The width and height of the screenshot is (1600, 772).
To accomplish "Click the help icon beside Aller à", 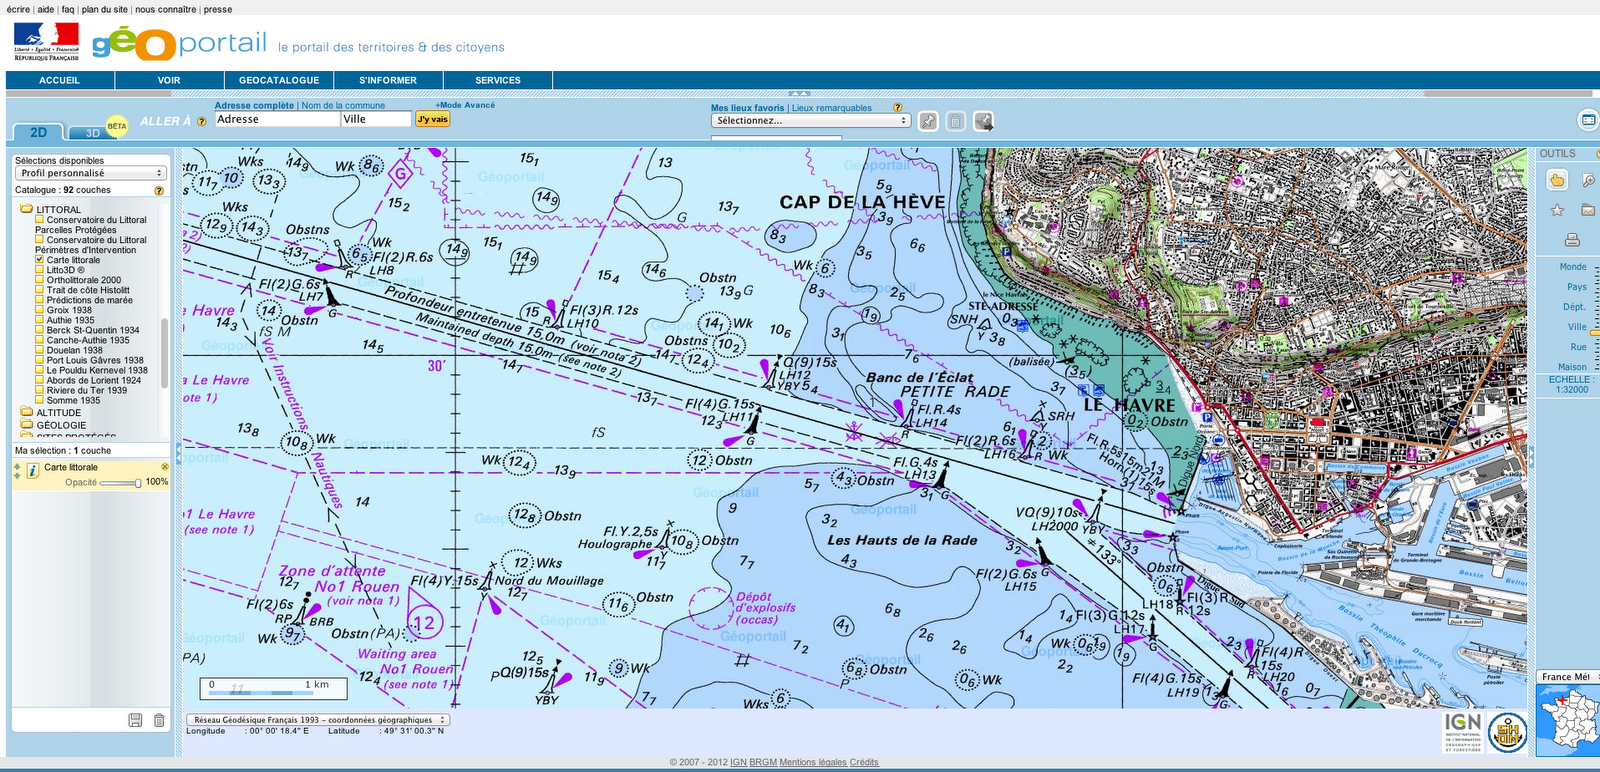I will click(x=202, y=122).
